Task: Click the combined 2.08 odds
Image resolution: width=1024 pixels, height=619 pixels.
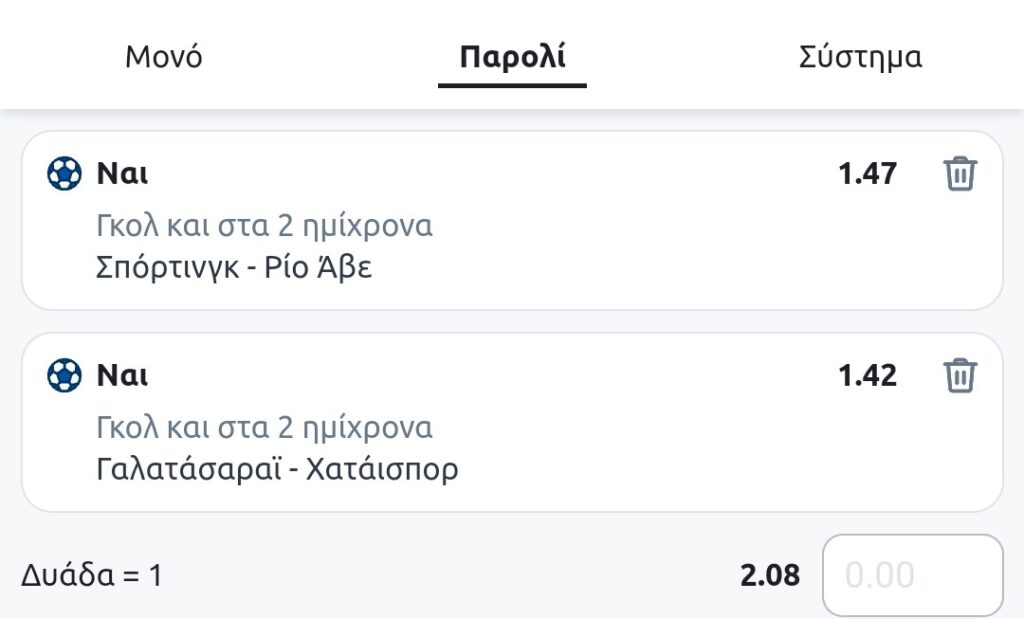Action: coord(769,575)
